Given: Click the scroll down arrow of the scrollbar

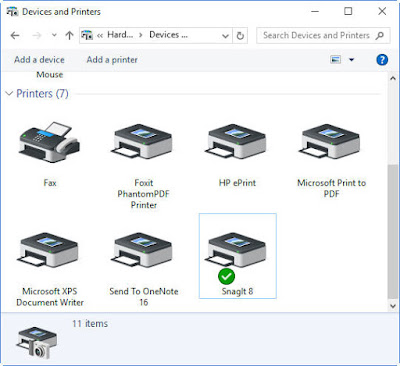Looking at the screenshot, I should click(x=393, y=306).
